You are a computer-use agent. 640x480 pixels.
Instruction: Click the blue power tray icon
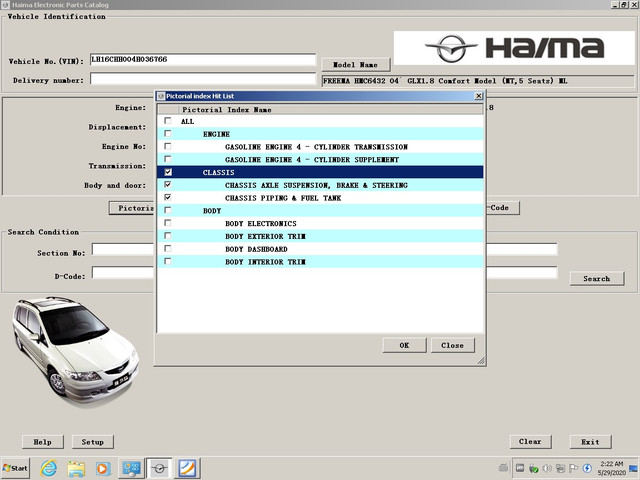tap(587, 468)
